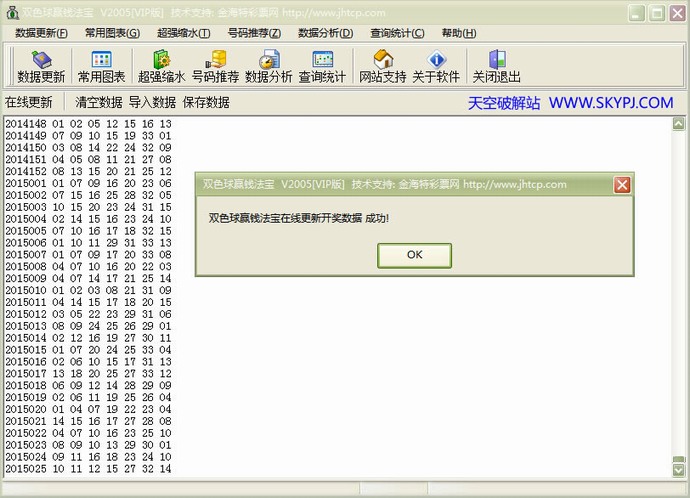The height and width of the screenshot is (498, 690).
Task: Open the 查询统计(C) menu
Action: tap(397, 33)
